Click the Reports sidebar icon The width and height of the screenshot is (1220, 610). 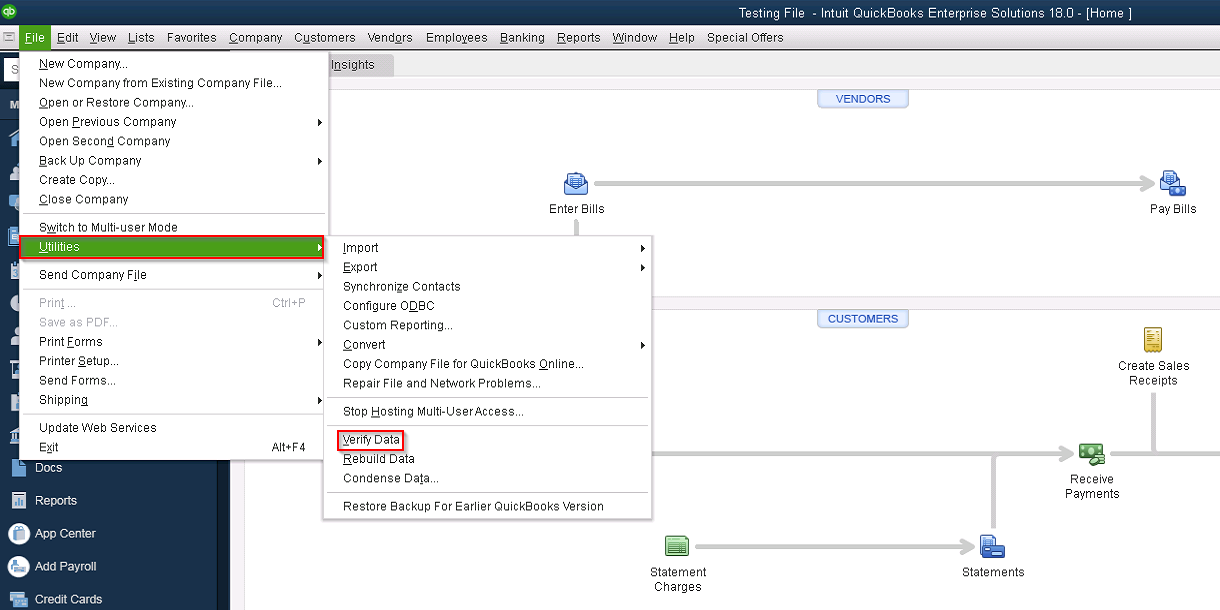pyautogui.click(x=19, y=500)
